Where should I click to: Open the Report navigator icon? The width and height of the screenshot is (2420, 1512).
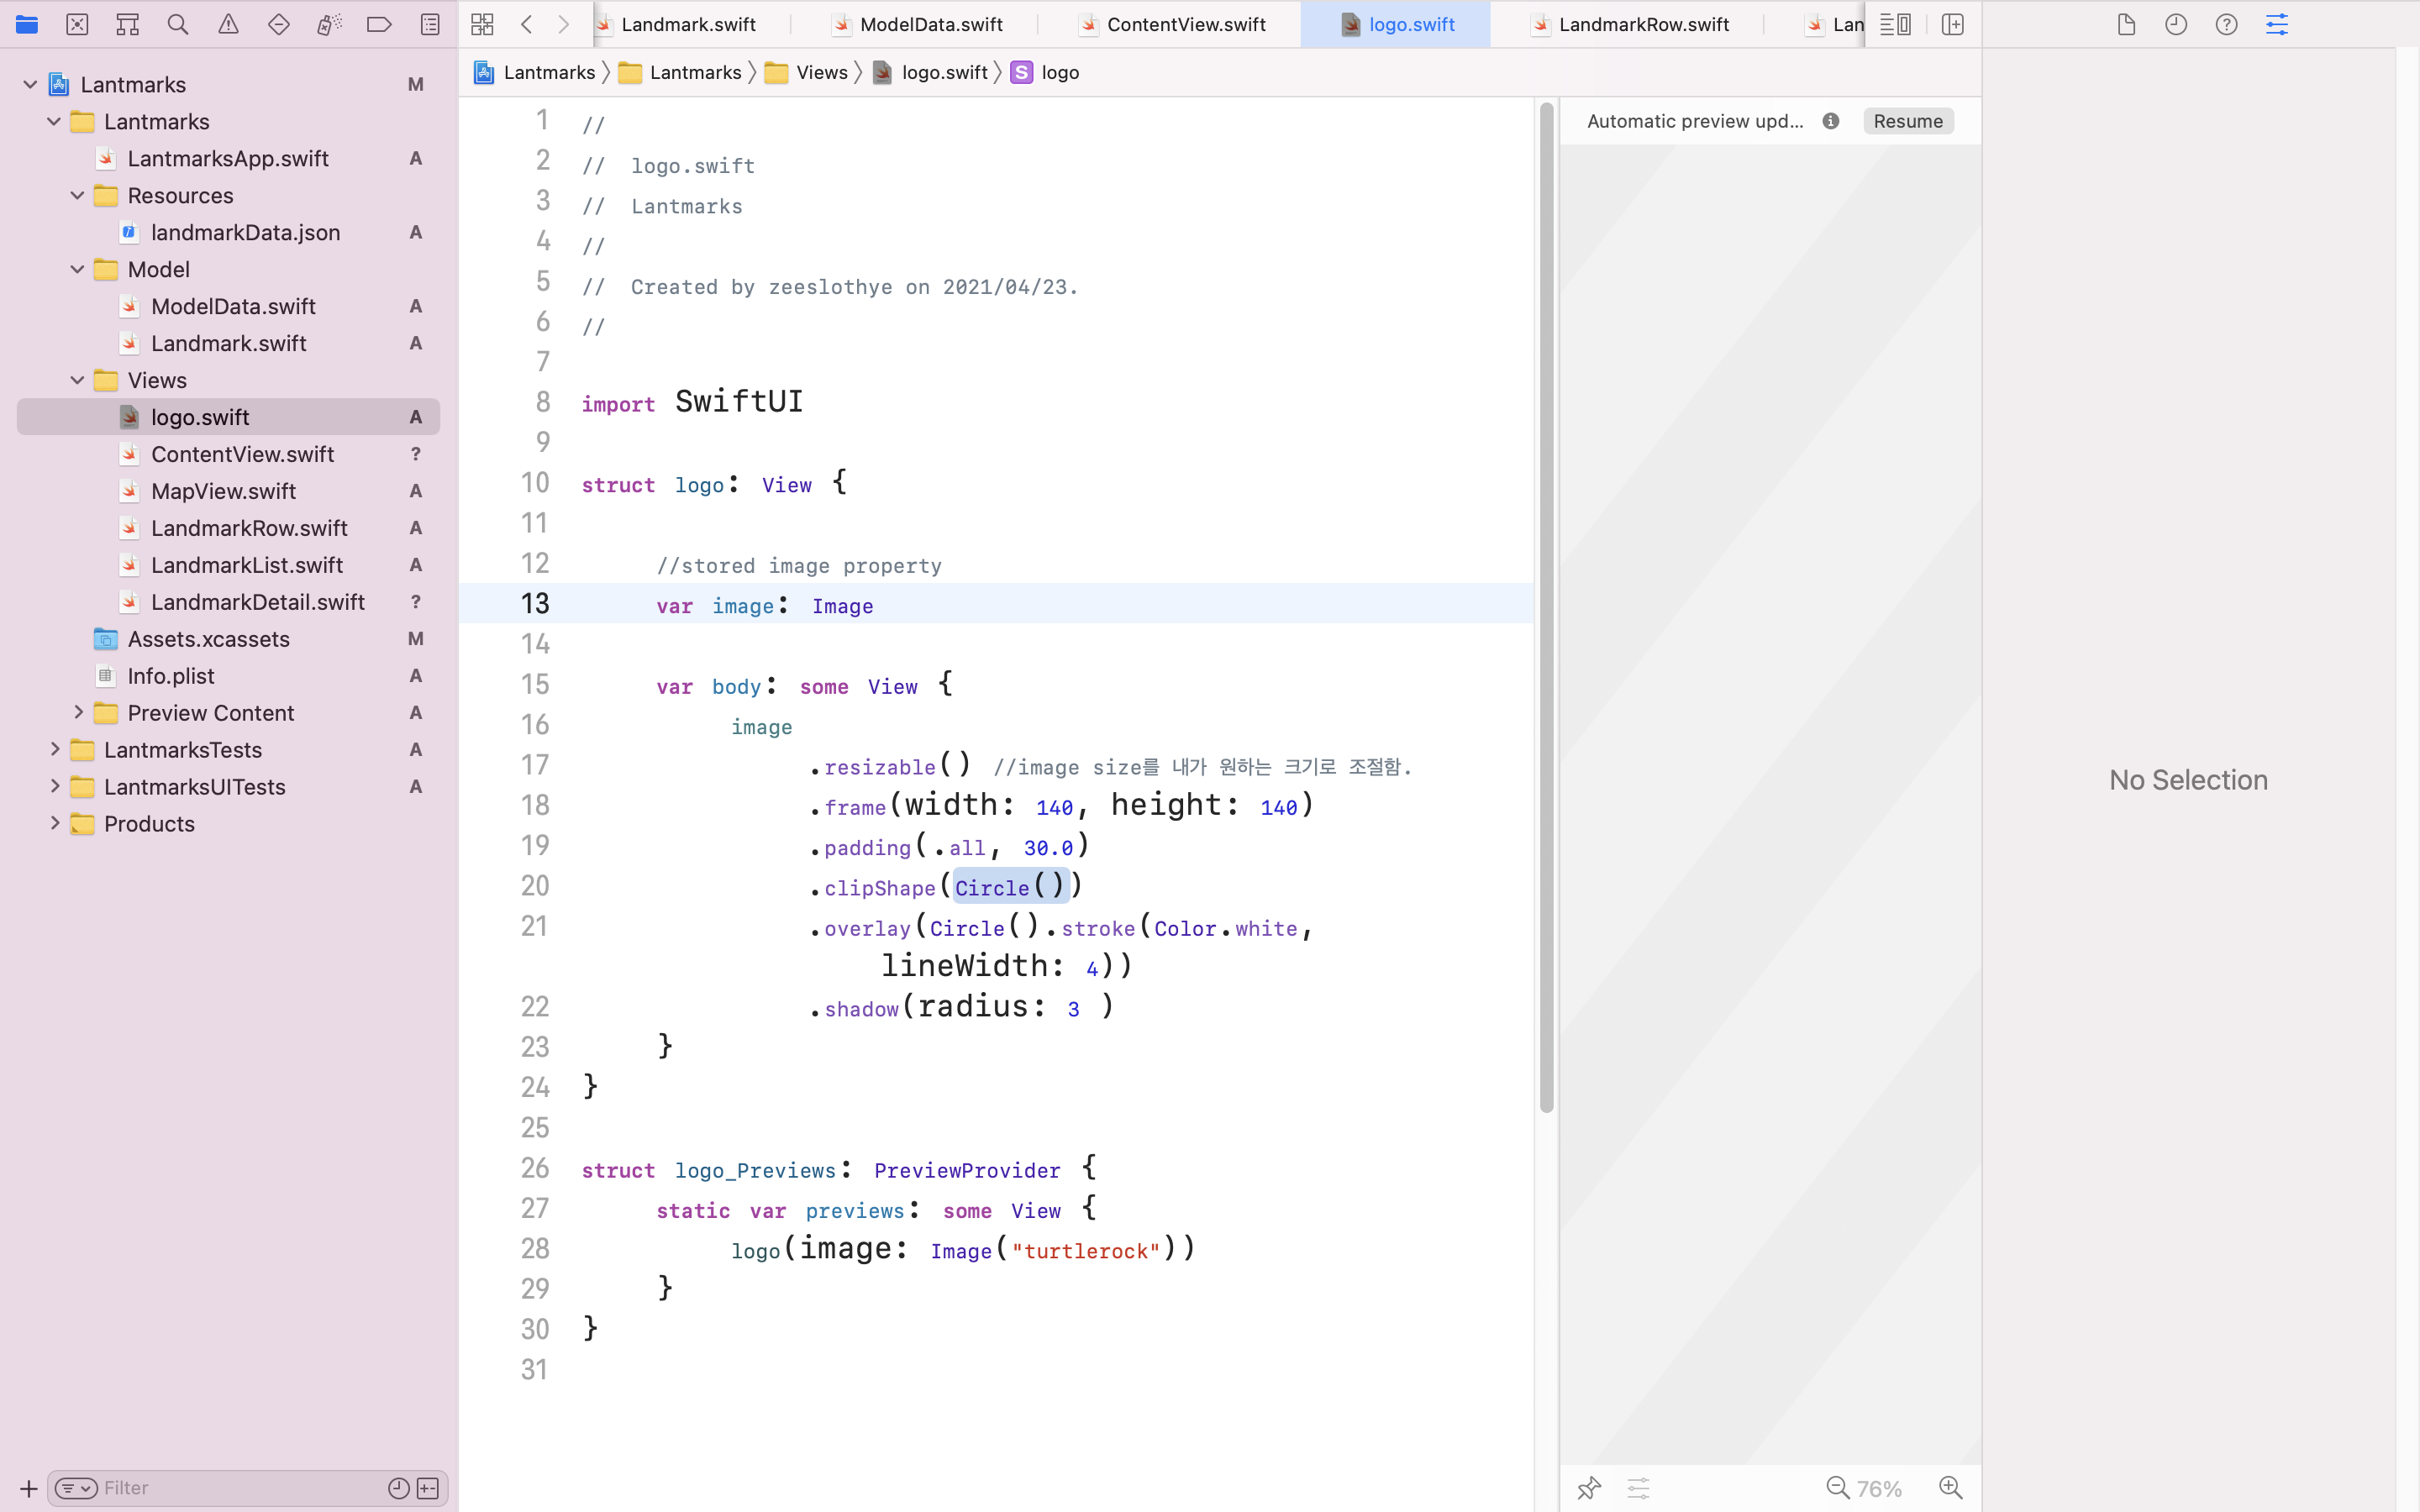[430, 24]
